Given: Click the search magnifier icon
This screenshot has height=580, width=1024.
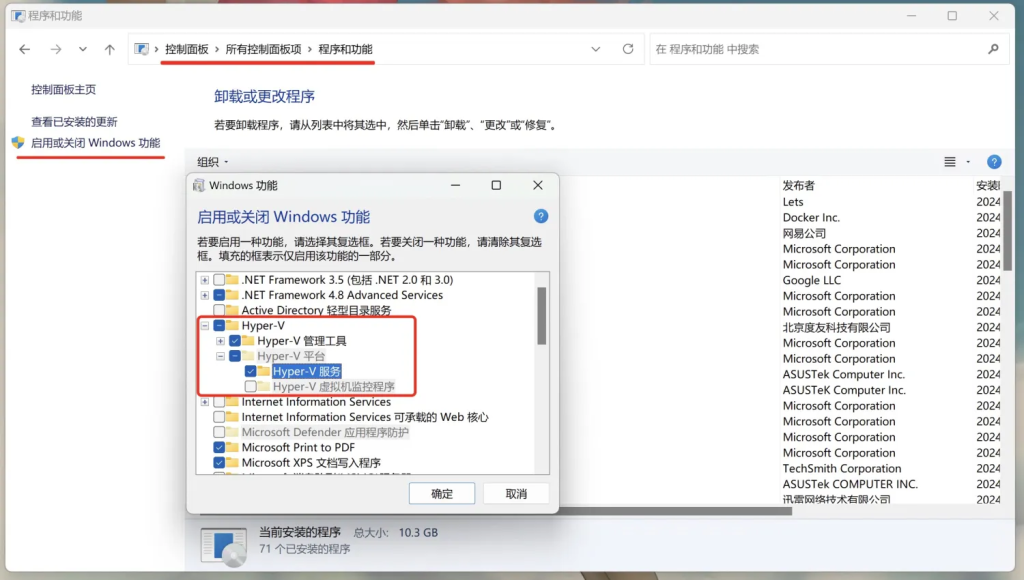Looking at the screenshot, I should click(x=993, y=49).
